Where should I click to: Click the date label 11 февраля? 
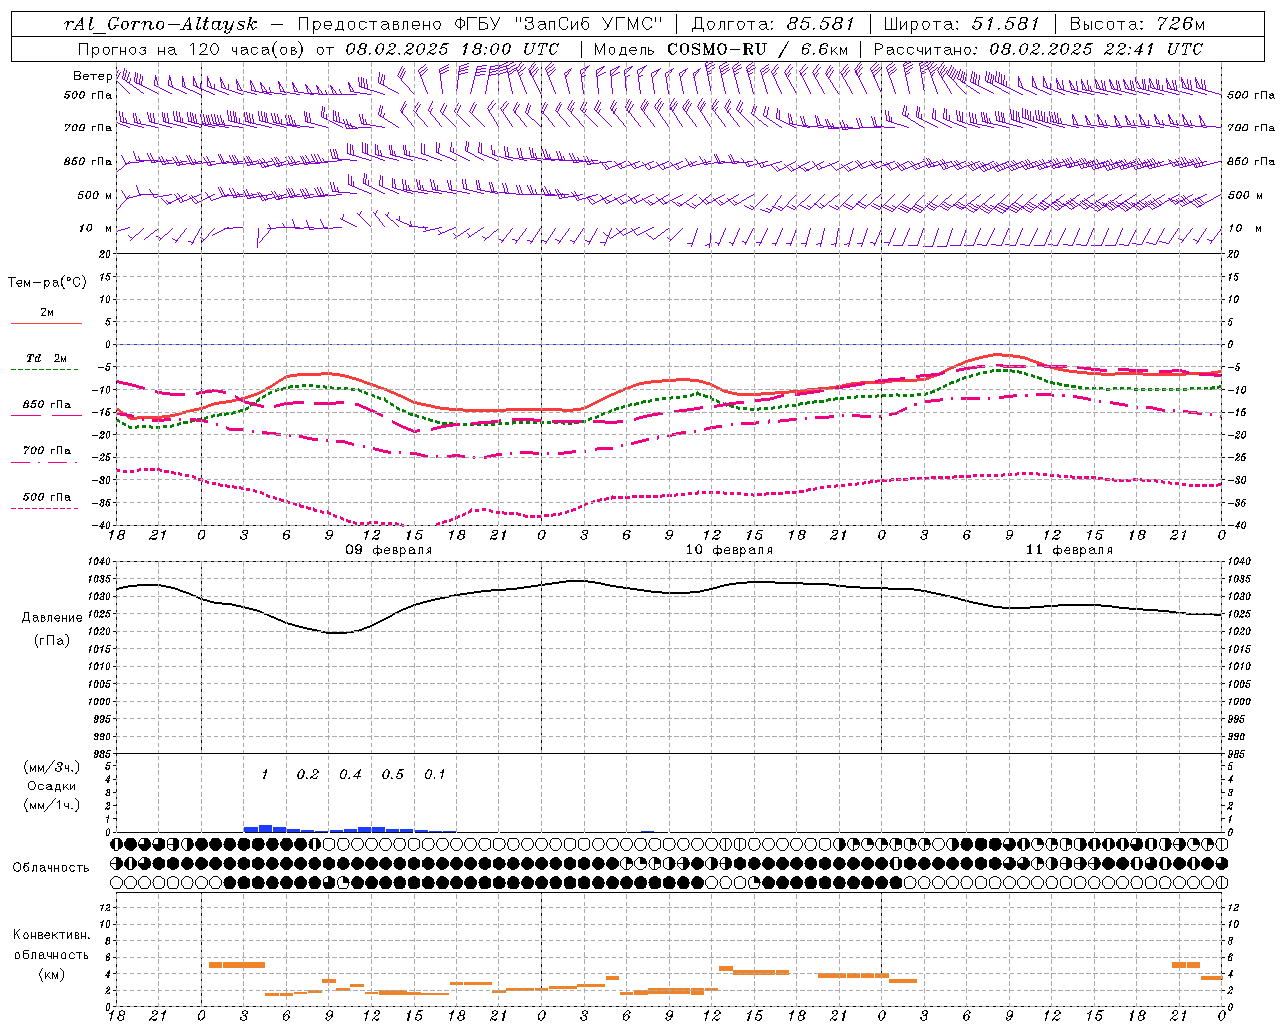(1069, 550)
